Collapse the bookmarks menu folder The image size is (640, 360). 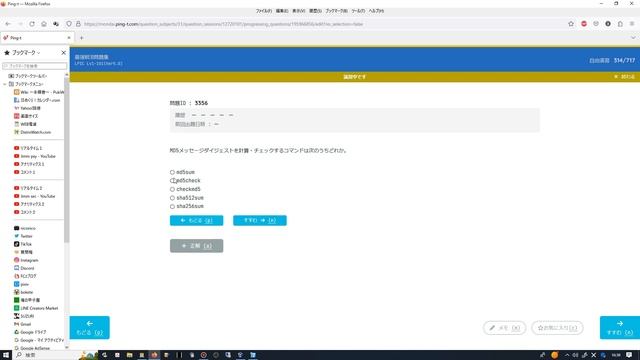(x=4, y=84)
